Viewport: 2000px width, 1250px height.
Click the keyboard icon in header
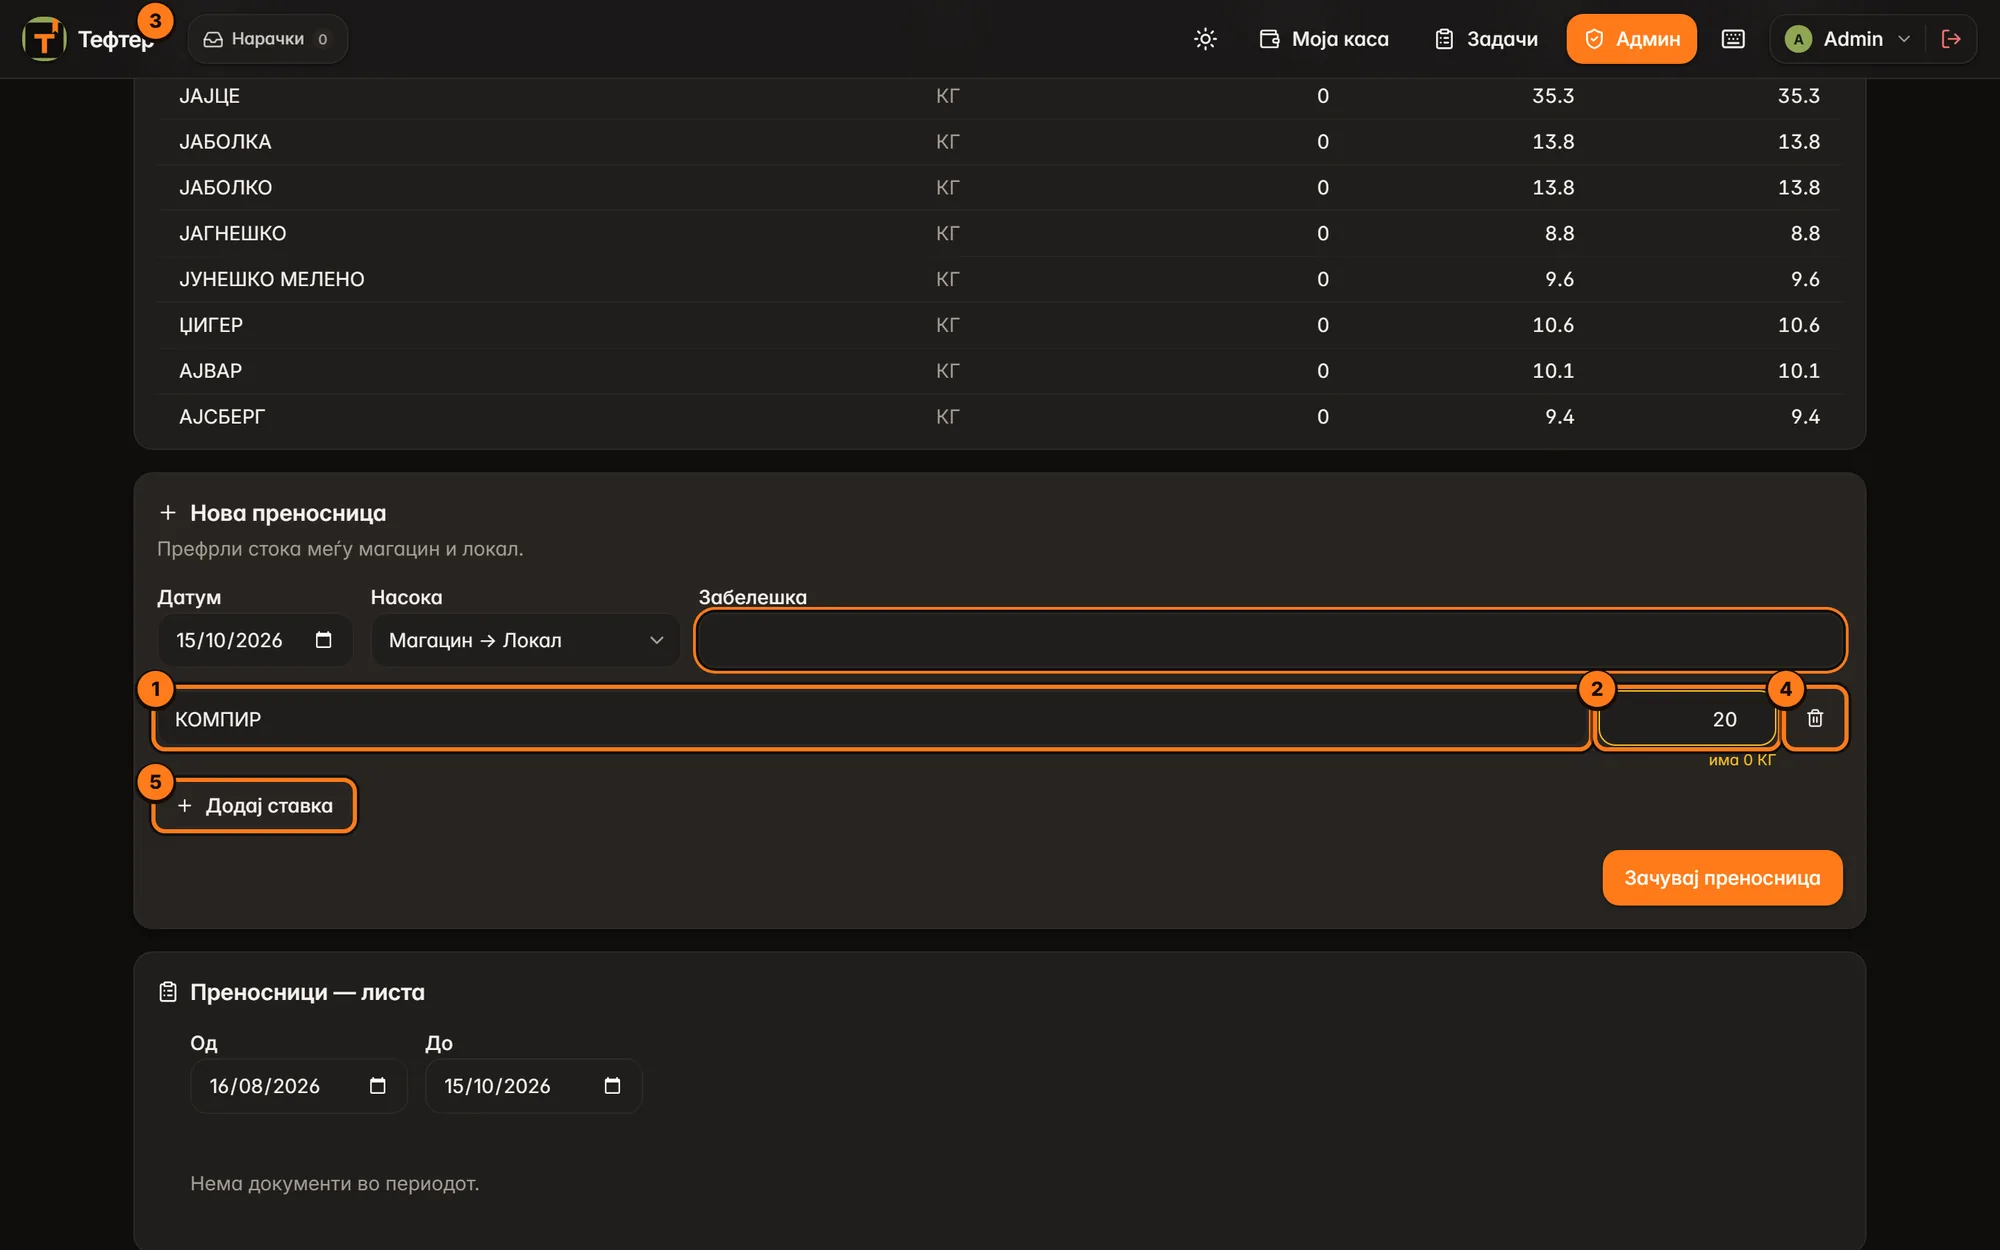[1733, 39]
